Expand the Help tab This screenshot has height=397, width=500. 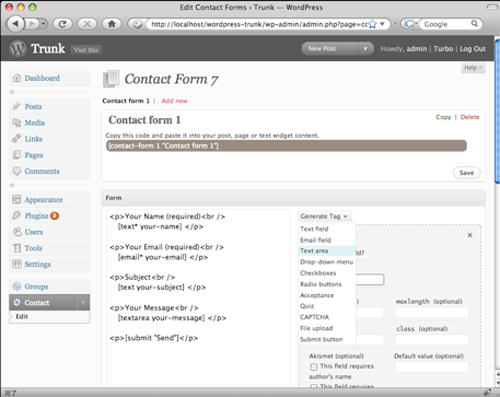[473, 68]
